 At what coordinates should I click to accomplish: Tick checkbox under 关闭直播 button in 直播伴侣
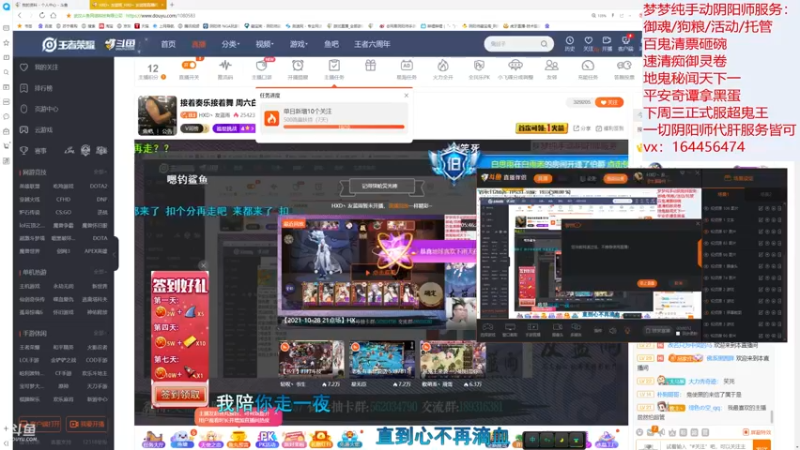[x=678, y=334]
